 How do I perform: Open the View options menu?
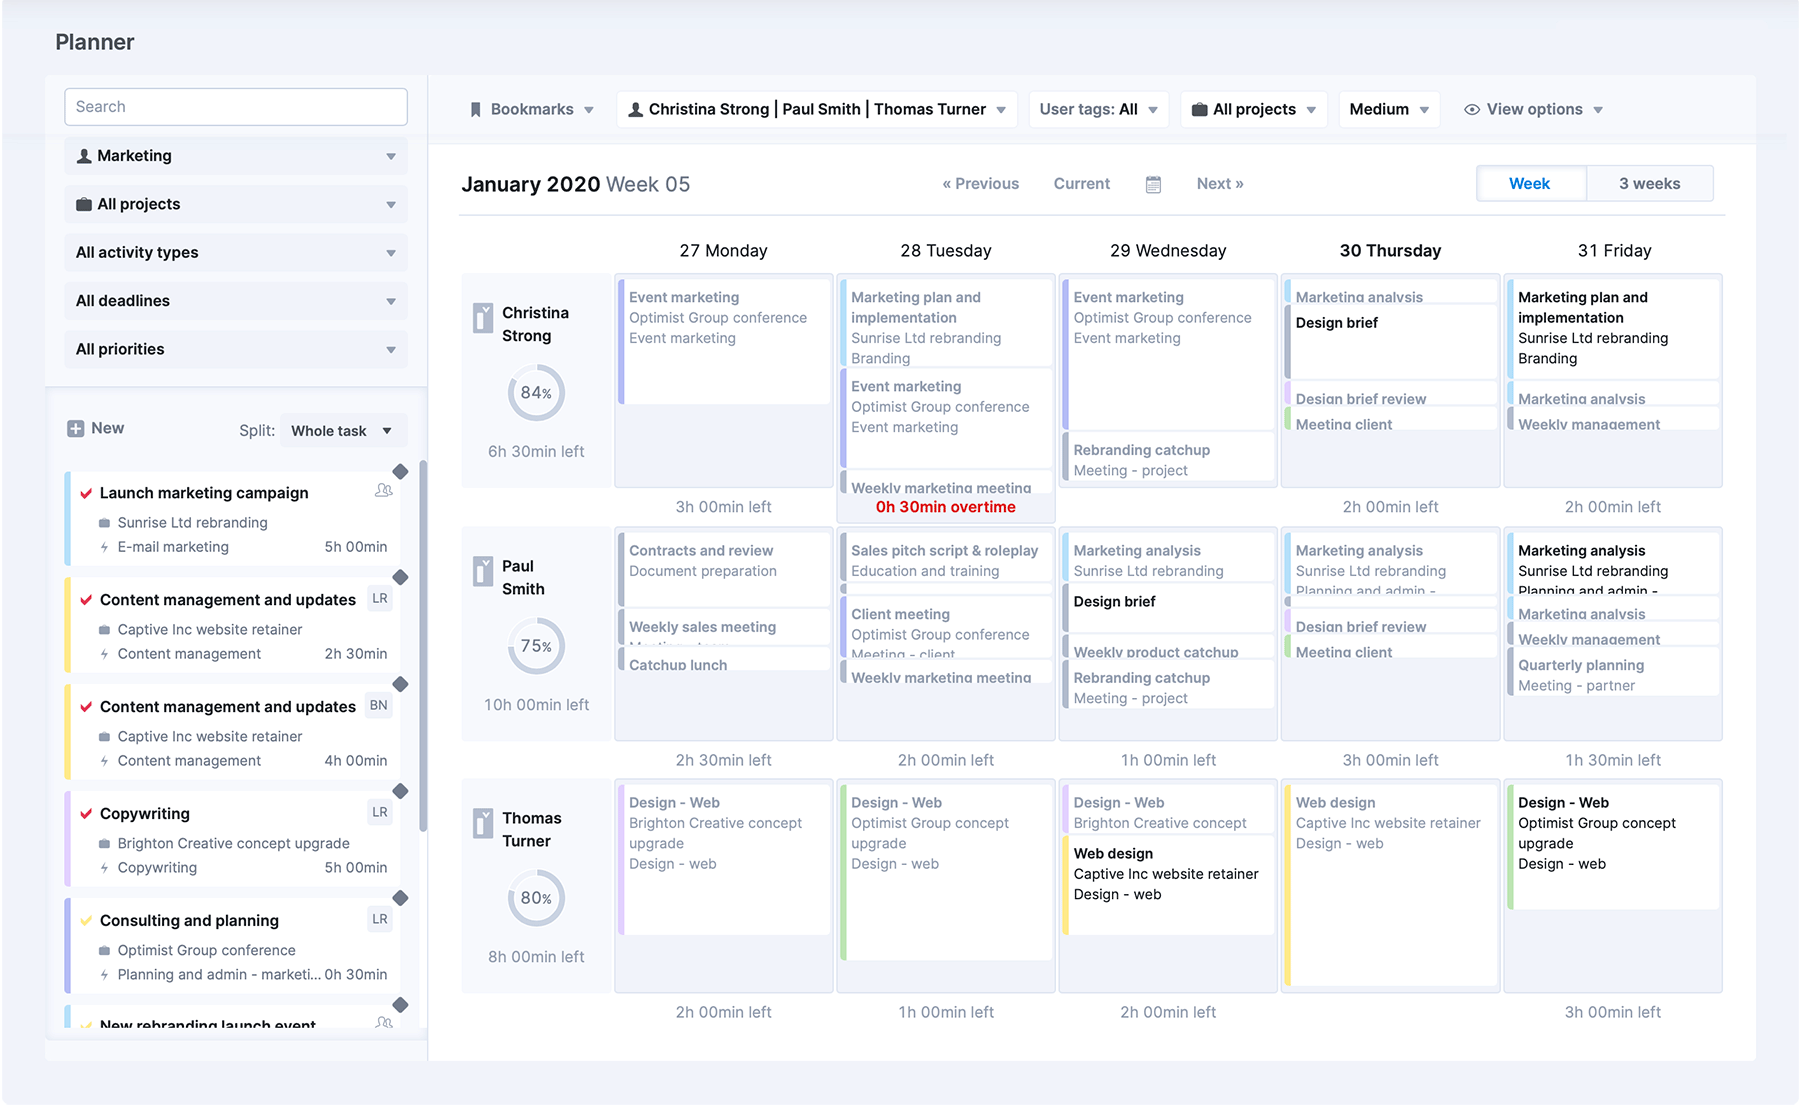click(1534, 110)
